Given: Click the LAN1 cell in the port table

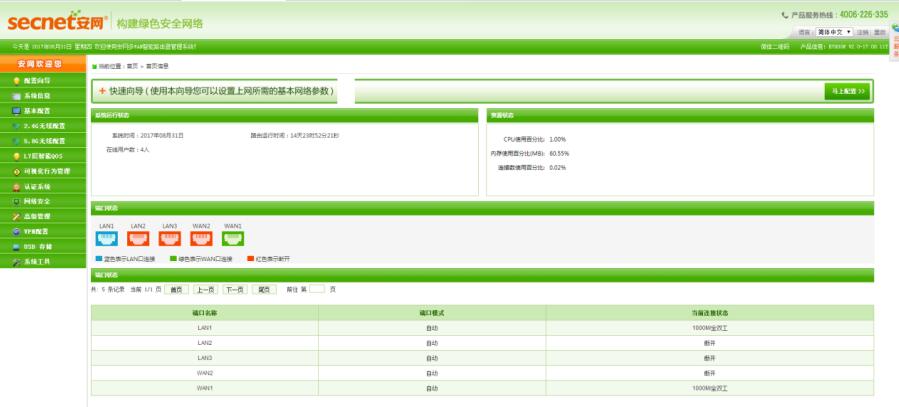Looking at the screenshot, I should 205,328.
